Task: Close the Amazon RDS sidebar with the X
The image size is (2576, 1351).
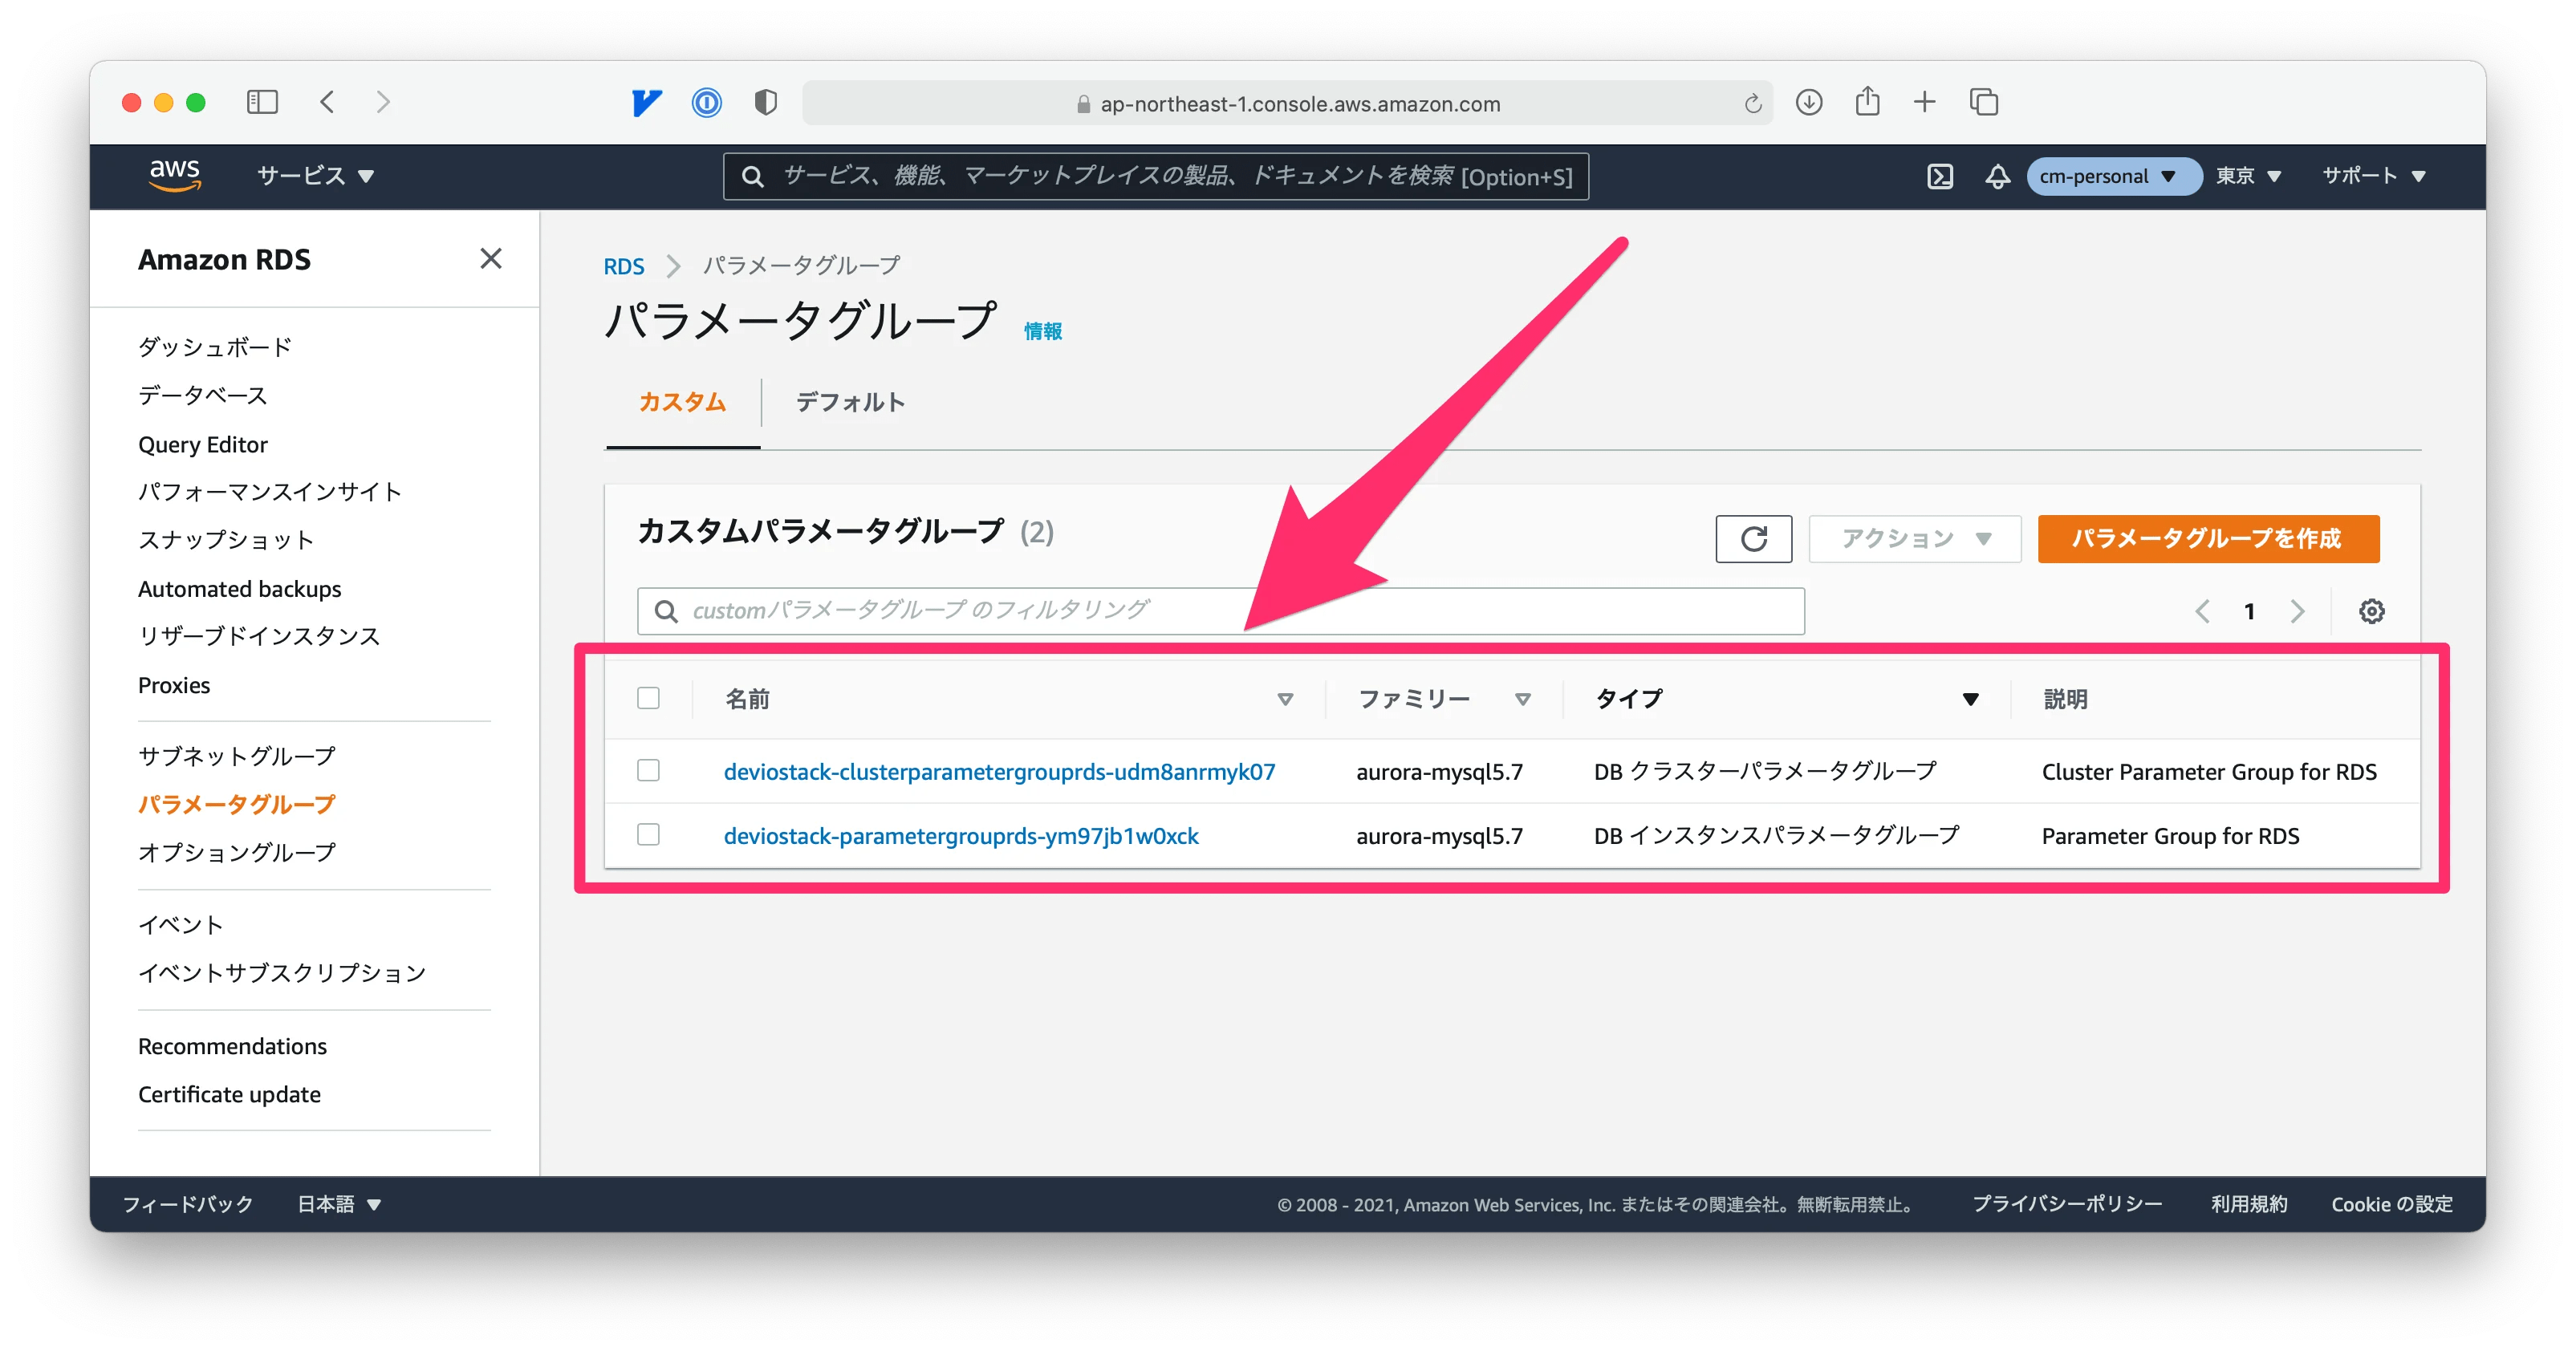Action: coord(490,259)
